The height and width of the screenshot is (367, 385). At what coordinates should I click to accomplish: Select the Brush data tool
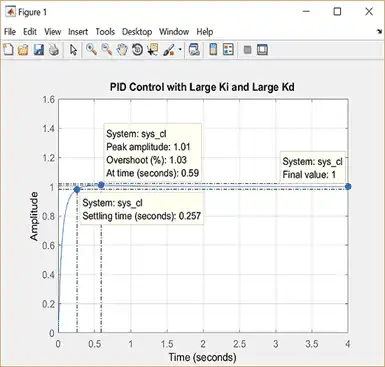point(169,50)
